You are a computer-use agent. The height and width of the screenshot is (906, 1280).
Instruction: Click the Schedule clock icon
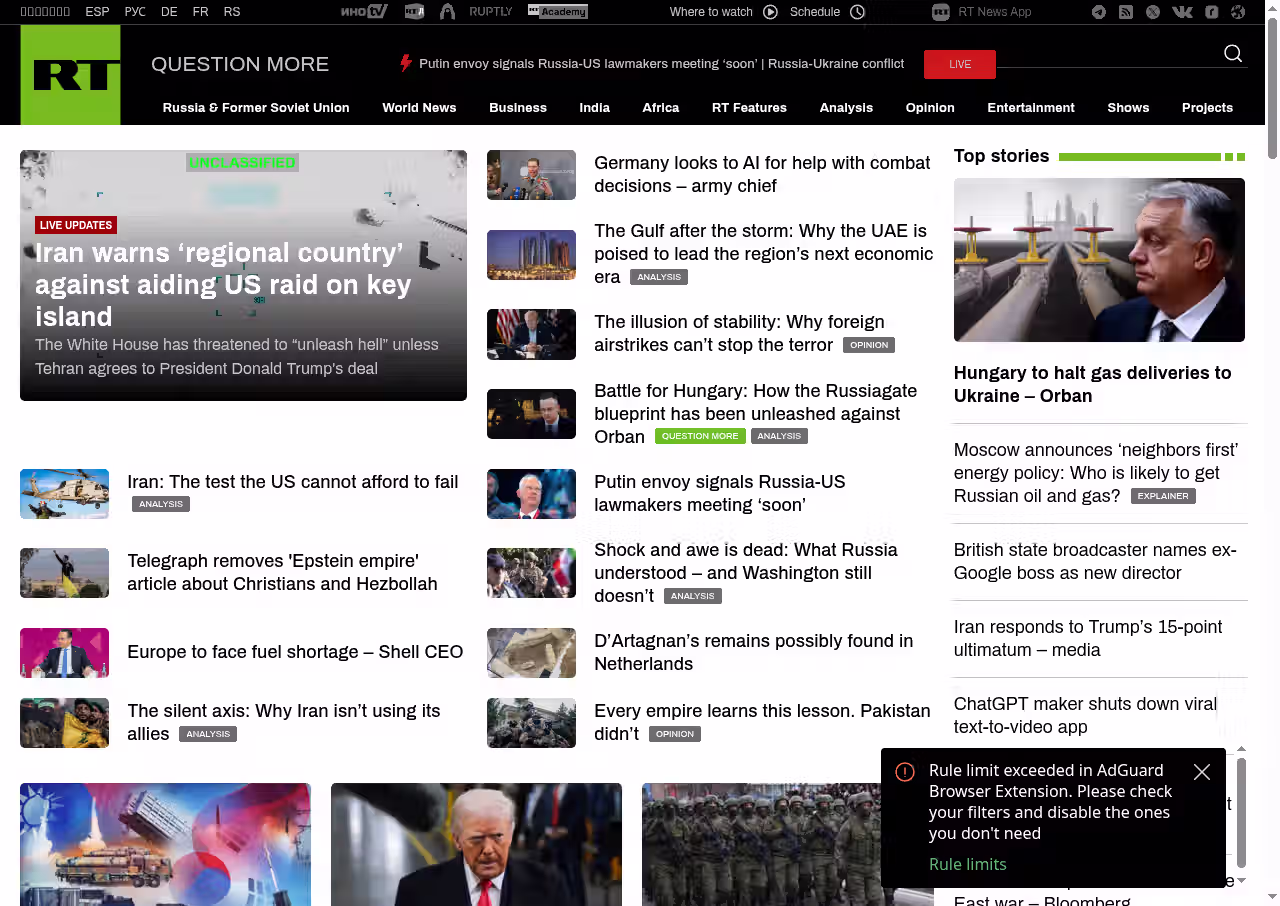point(857,12)
